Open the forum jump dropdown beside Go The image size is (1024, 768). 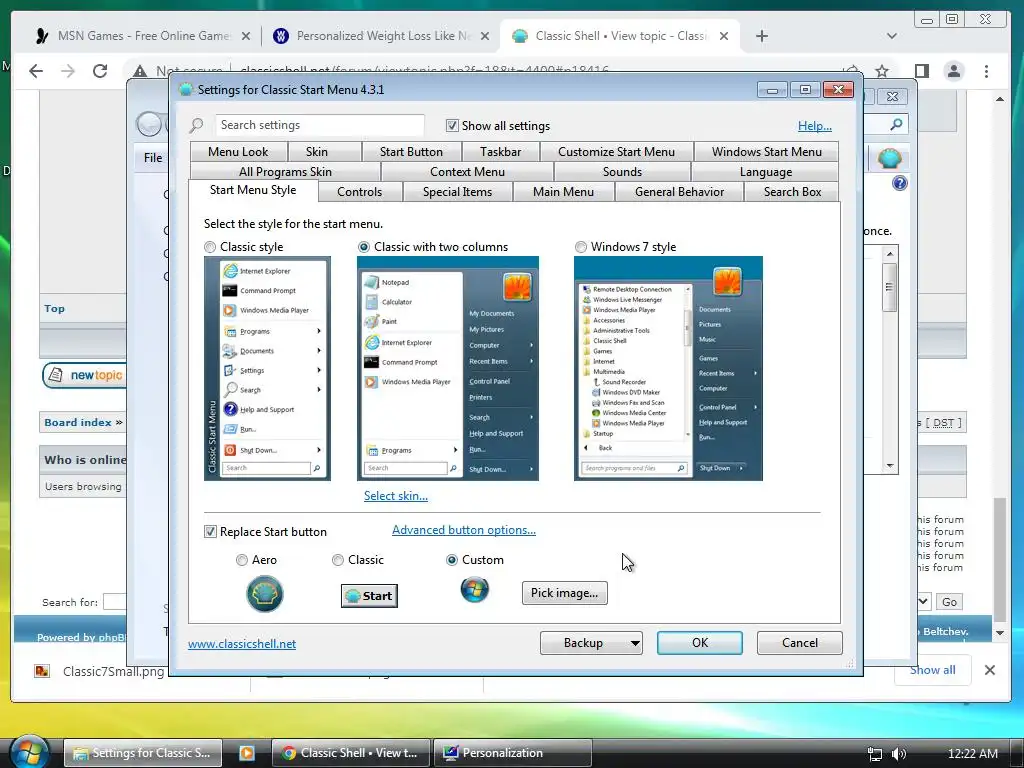(923, 601)
